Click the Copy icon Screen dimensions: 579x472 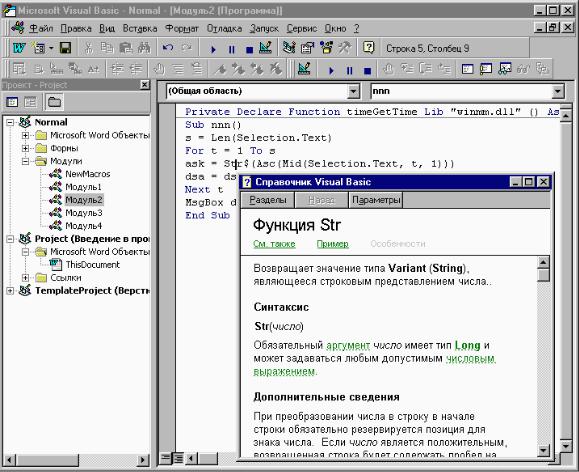pyautogui.click(x=107, y=48)
